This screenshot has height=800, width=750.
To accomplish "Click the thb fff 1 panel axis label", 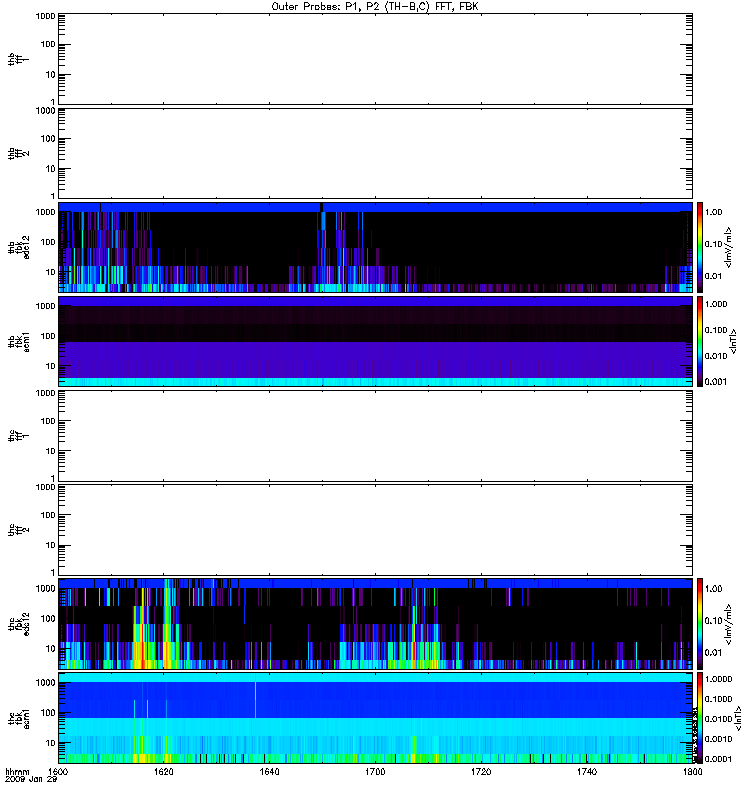I will click(x=18, y=59).
